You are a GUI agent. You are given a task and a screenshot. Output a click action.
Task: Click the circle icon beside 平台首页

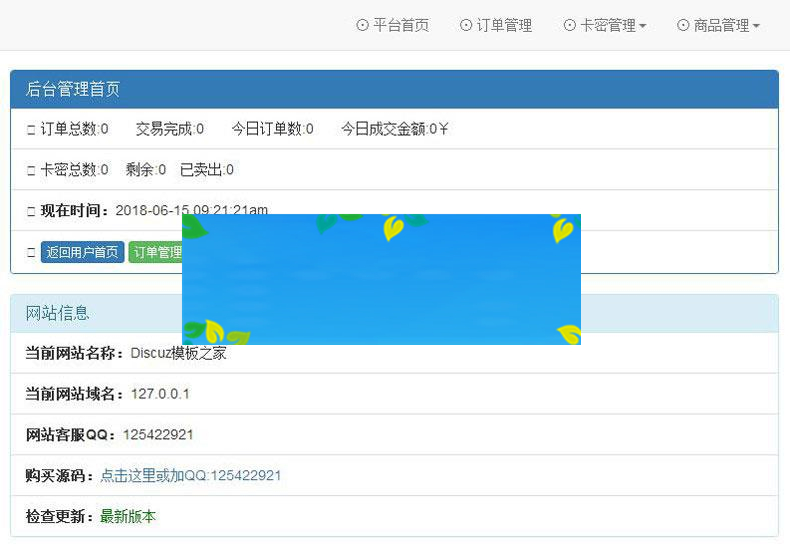(362, 26)
